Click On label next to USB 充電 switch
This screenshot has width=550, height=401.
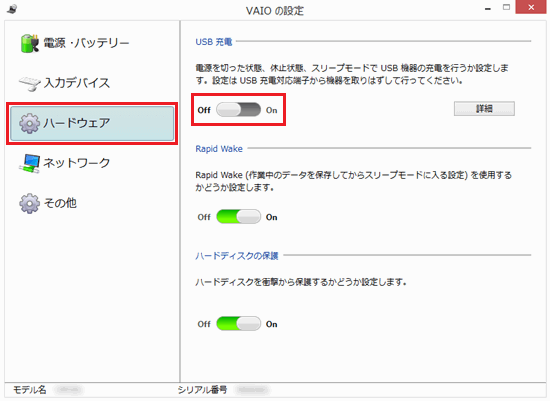pos(271,110)
